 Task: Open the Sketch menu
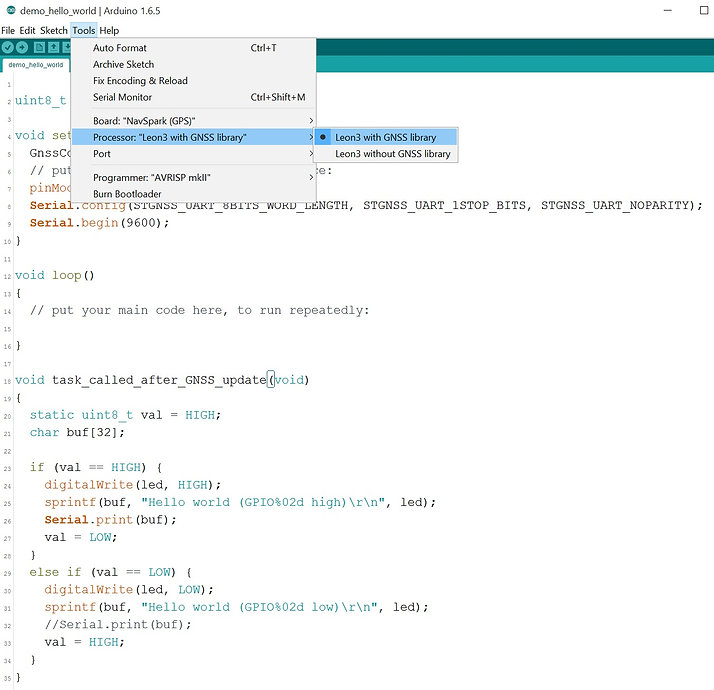54,31
